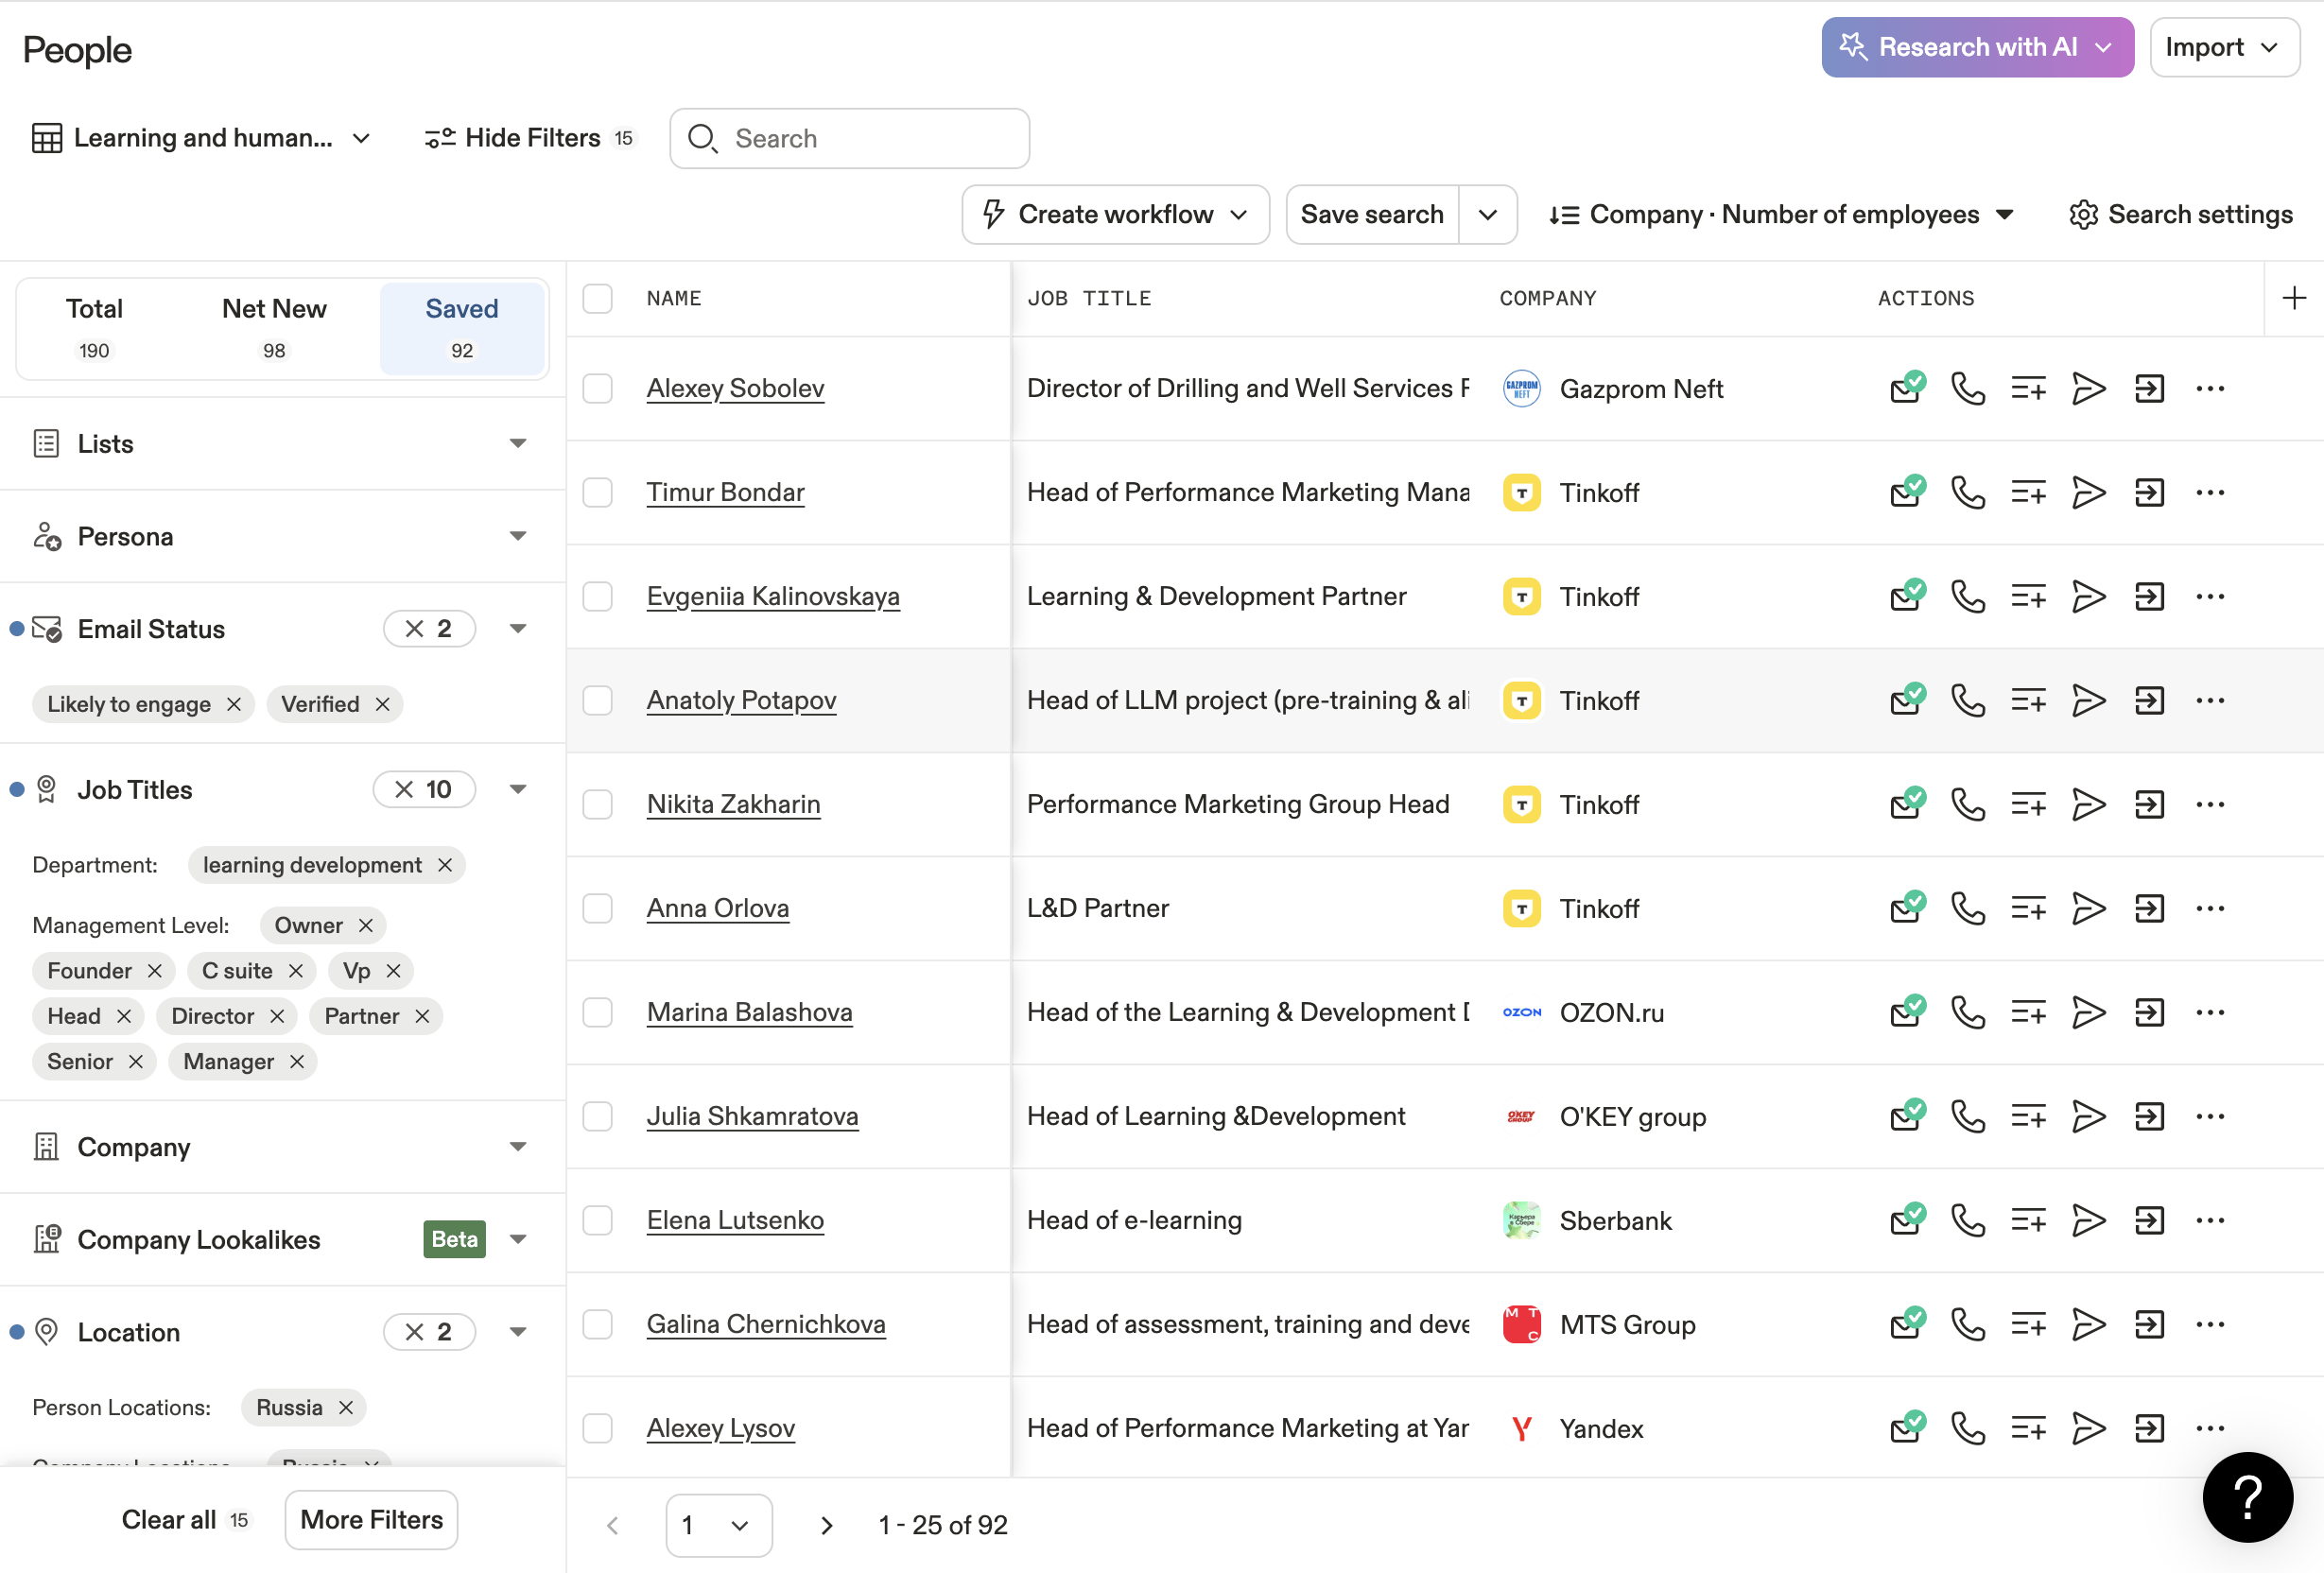
Task: Open the help question mark button
Action: 2247,1497
